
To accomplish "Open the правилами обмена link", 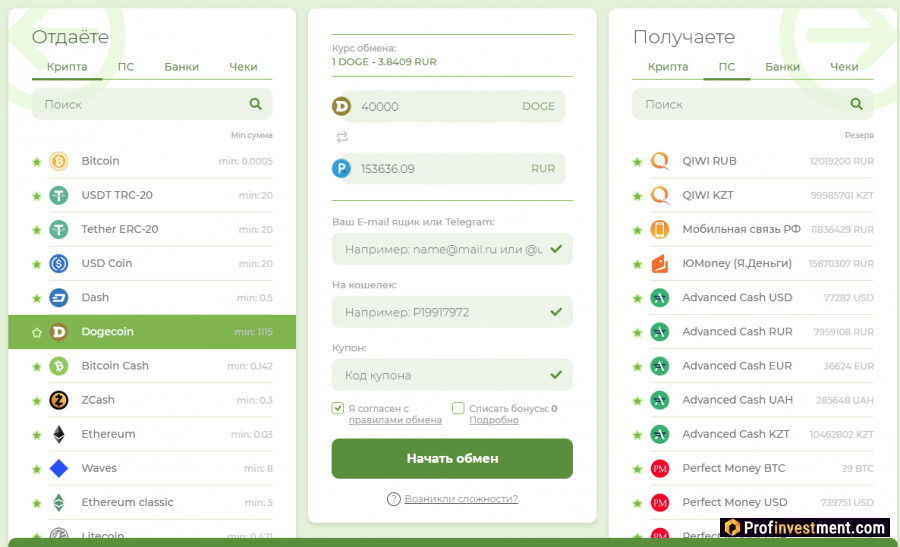I will pyautogui.click(x=395, y=420).
